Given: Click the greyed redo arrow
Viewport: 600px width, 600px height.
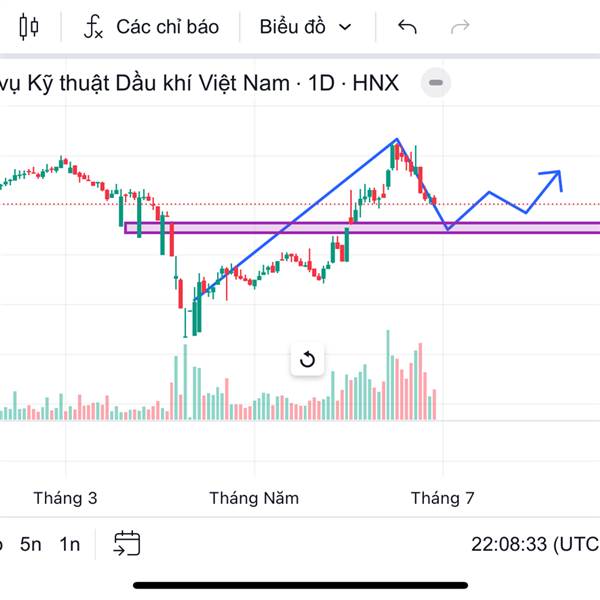Looking at the screenshot, I should 460,27.
